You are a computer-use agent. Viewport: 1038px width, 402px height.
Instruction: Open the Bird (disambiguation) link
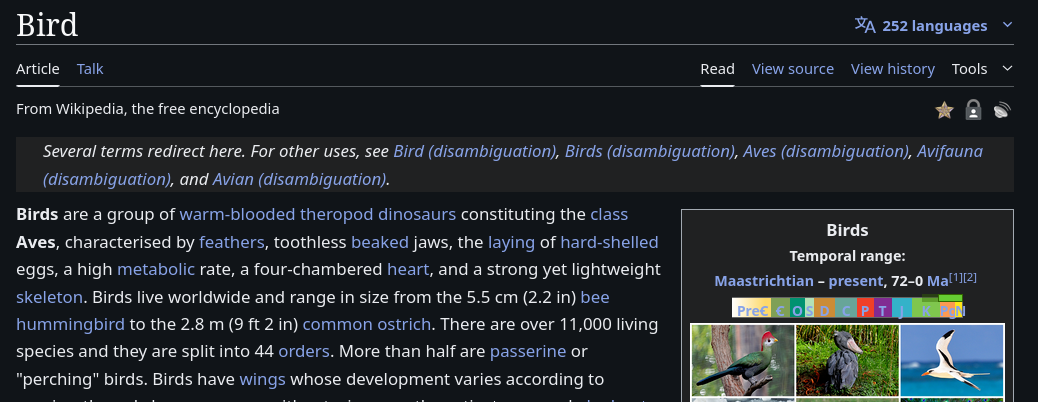[x=474, y=151]
